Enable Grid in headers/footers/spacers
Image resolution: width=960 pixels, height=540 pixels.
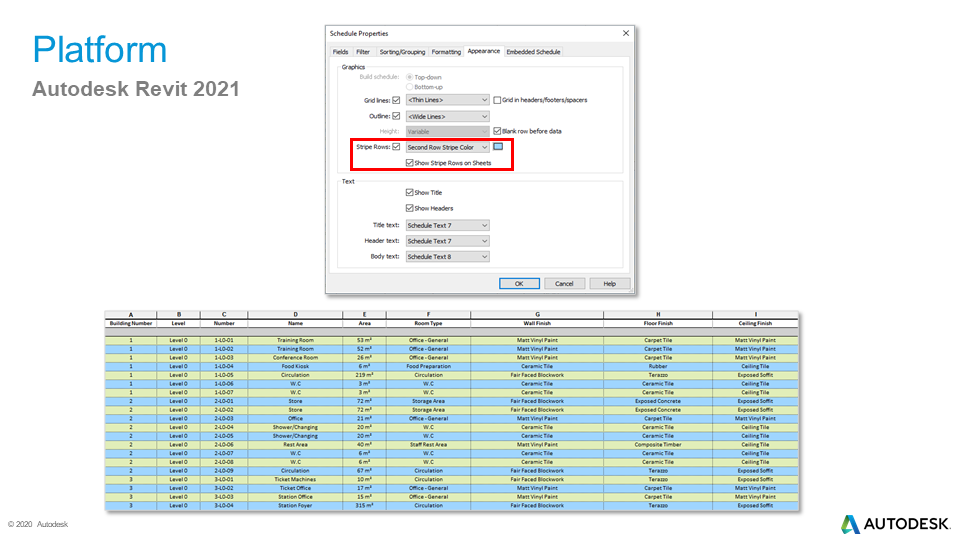coord(498,100)
